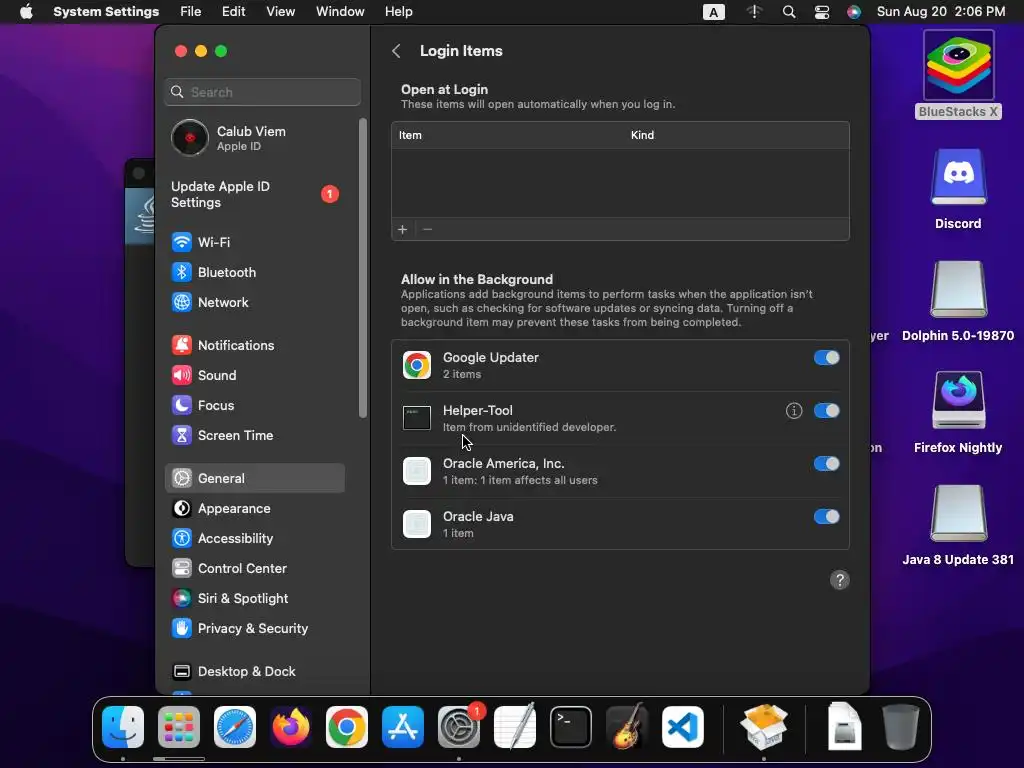Click the minus remove item button

pos(427,229)
